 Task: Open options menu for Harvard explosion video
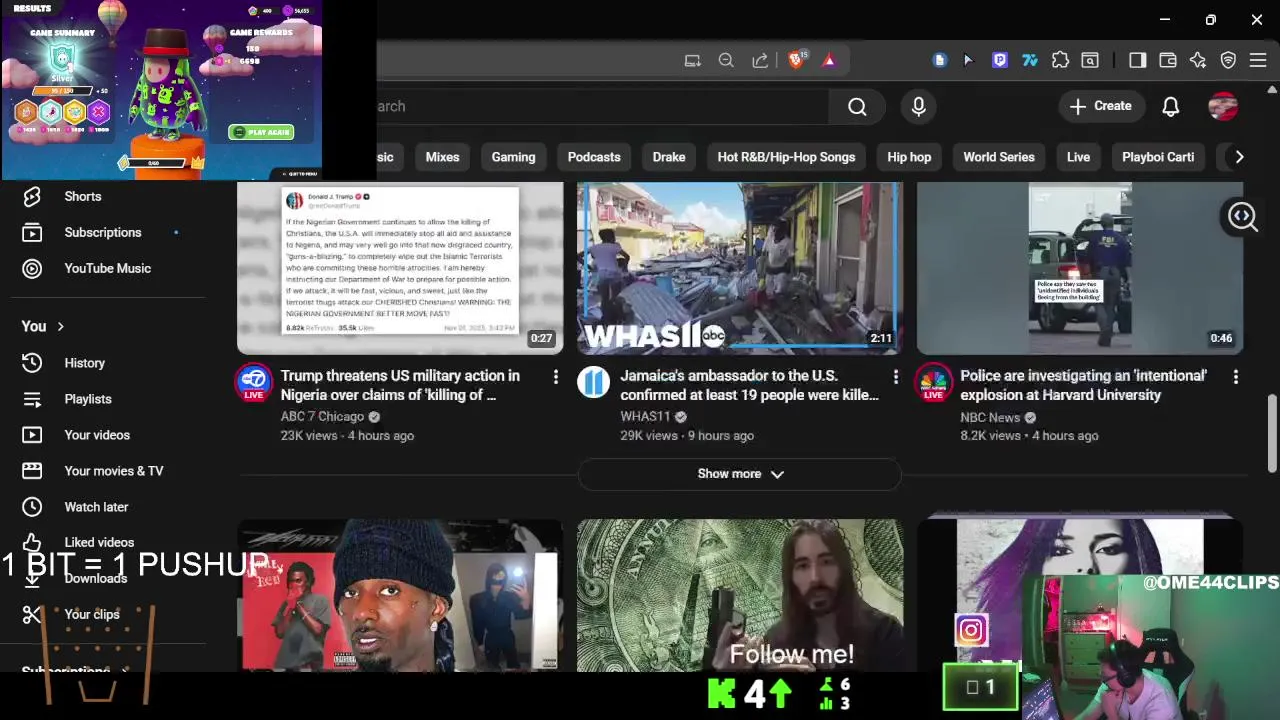pyautogui.click(x=1235, y=376)
